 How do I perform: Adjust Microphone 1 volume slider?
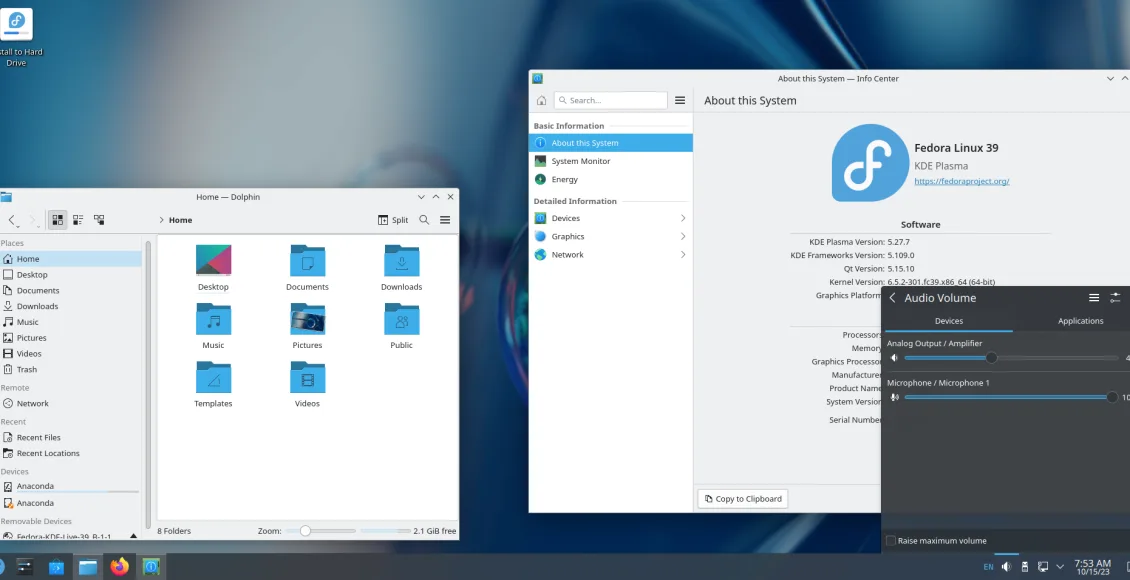(1011, 397)
